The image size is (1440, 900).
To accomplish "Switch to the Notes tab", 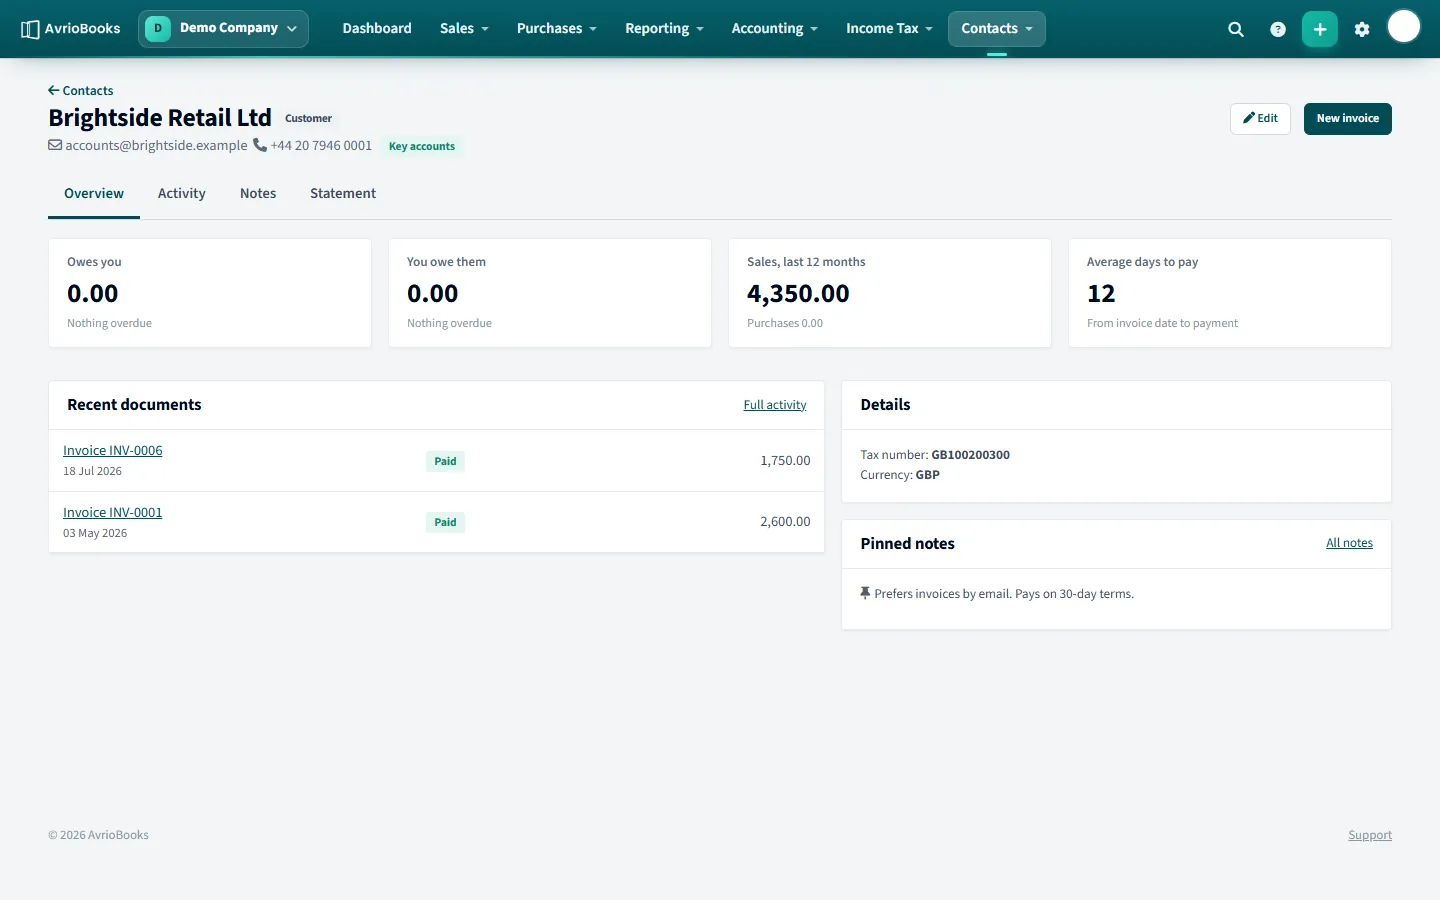I will pyautogui.click(x=258, y=194).
